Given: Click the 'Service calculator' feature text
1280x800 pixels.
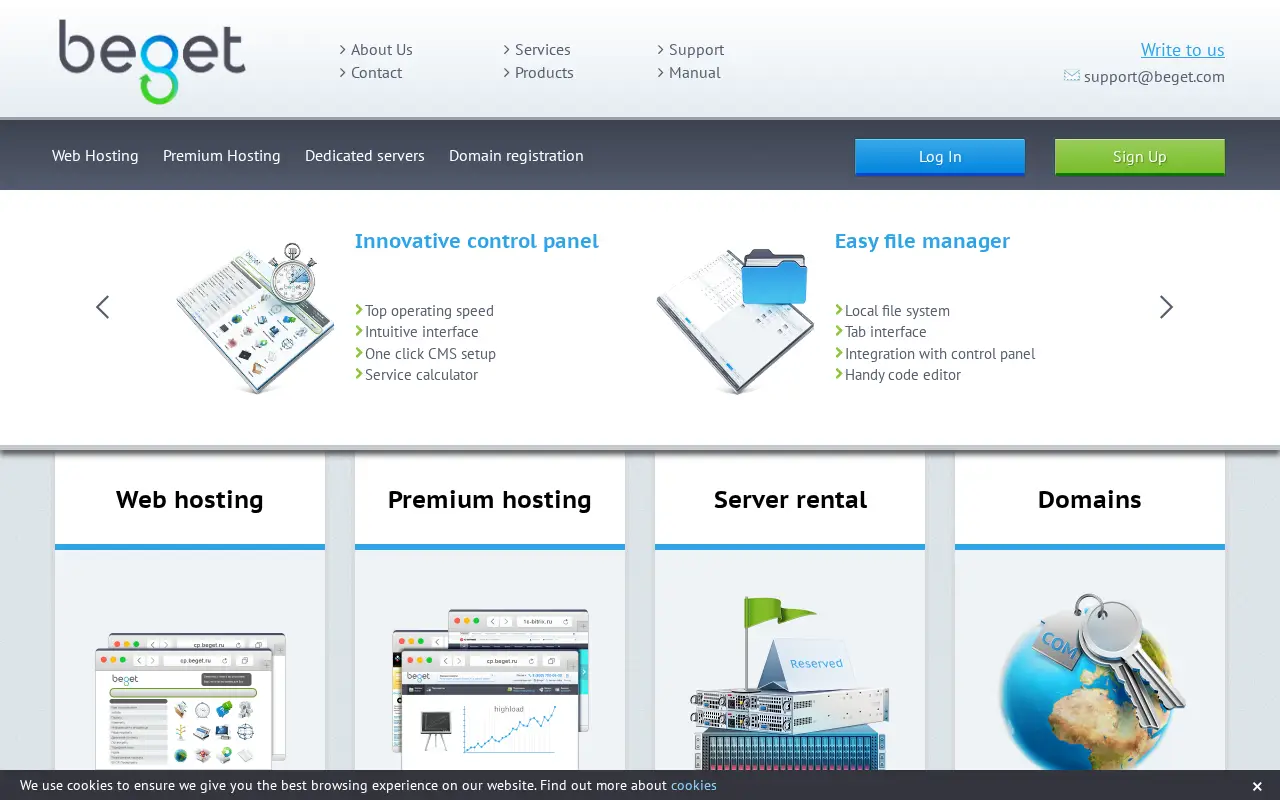Looking at the screenshot, I should [x=421, y=375].
